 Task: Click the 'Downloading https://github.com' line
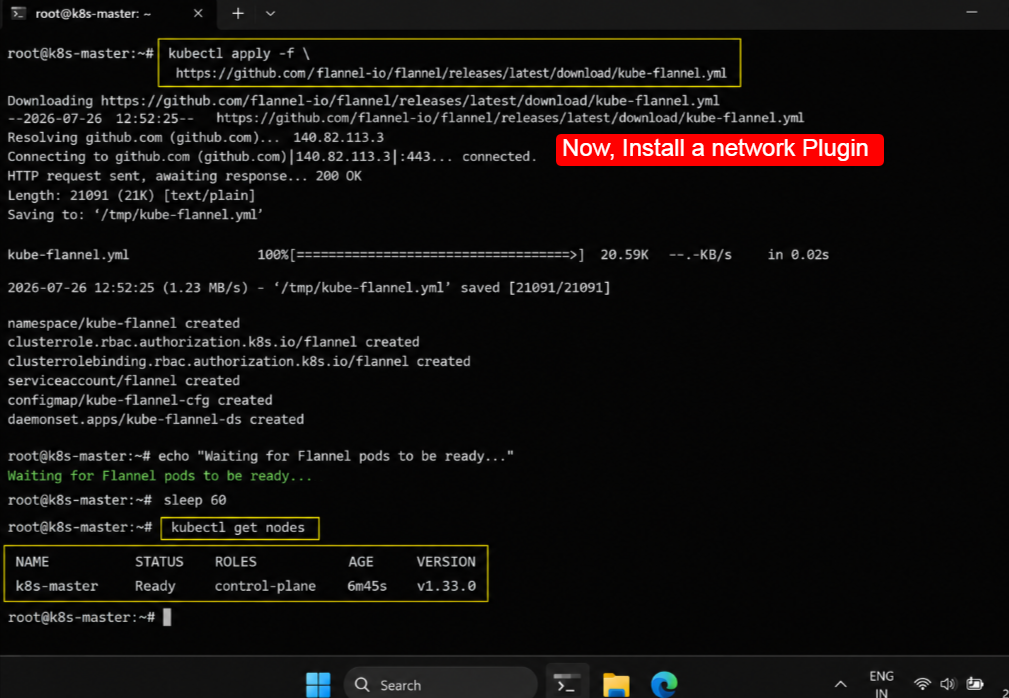click(x=363, y=101)
